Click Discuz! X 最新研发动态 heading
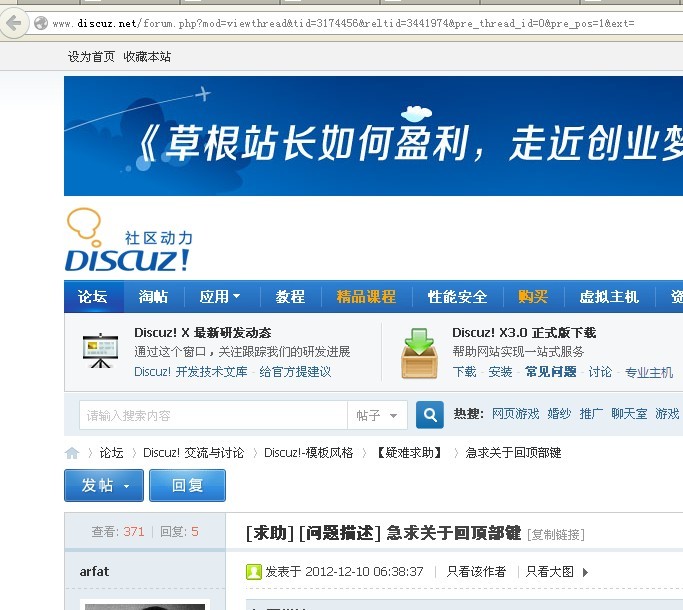The width and height of the screenshot is (683, 610). (203, 333)
